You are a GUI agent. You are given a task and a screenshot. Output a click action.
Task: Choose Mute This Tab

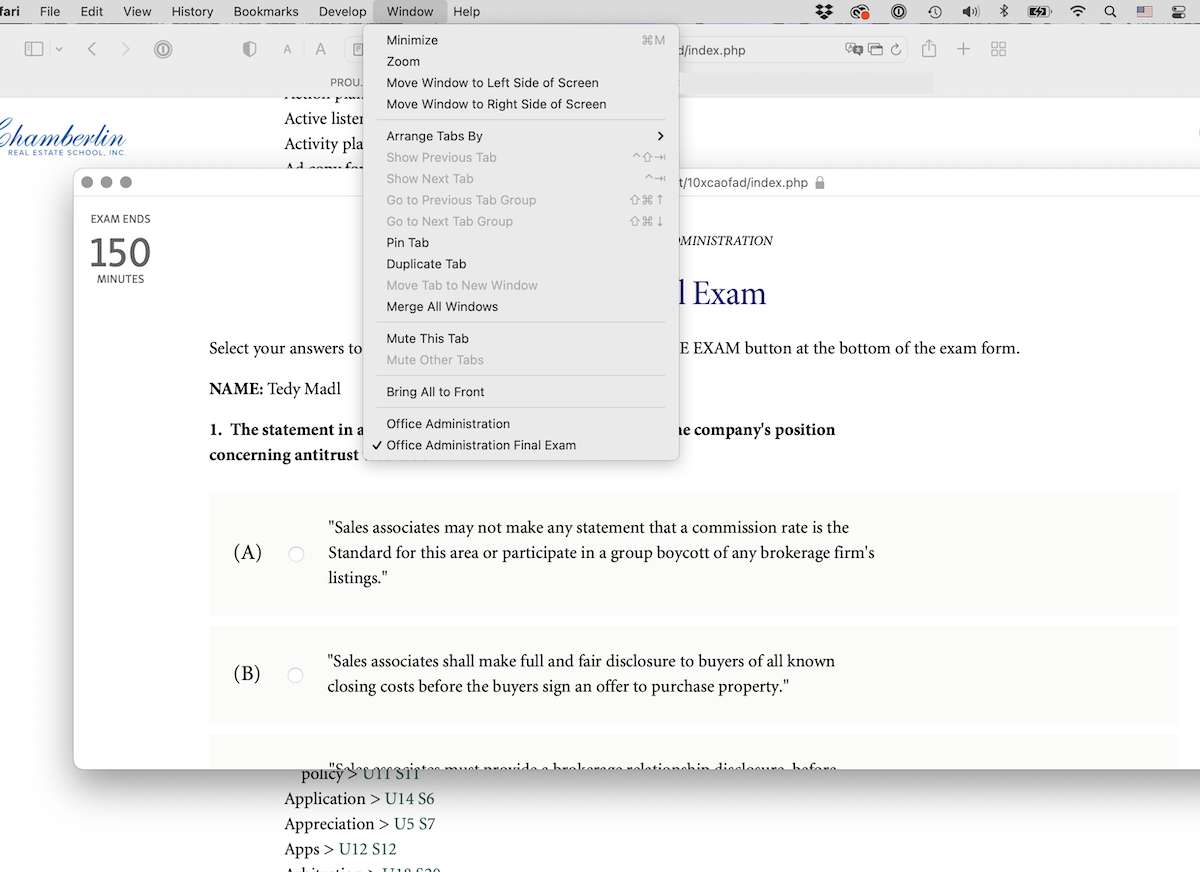(521, 339)
